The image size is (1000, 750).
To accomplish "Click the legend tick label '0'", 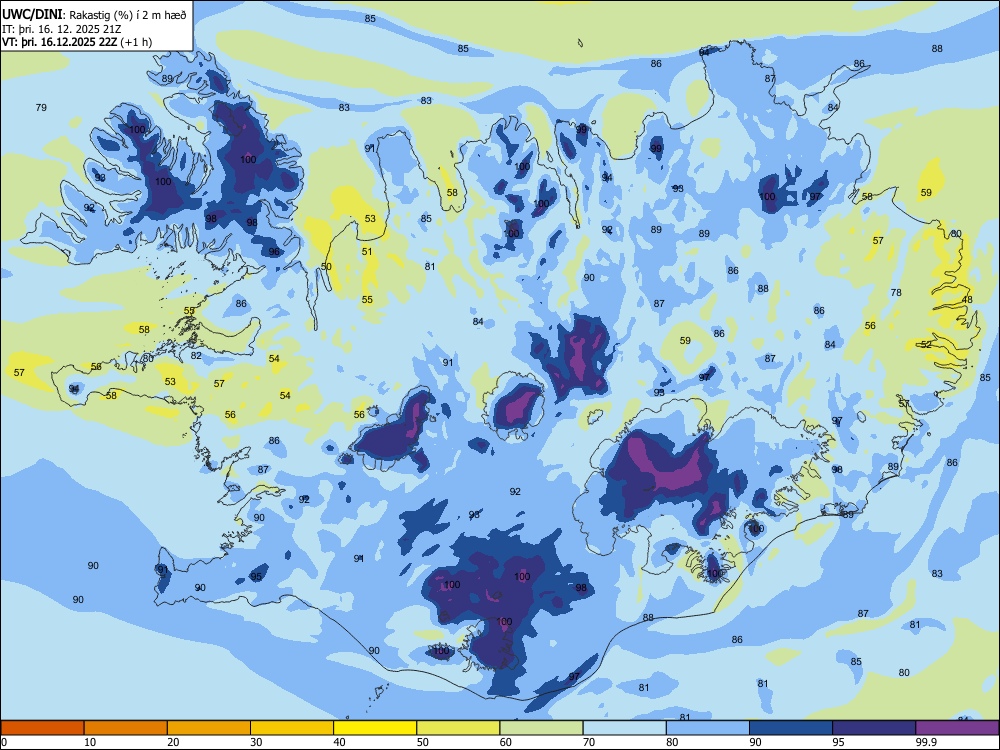I will click(4, 742).
